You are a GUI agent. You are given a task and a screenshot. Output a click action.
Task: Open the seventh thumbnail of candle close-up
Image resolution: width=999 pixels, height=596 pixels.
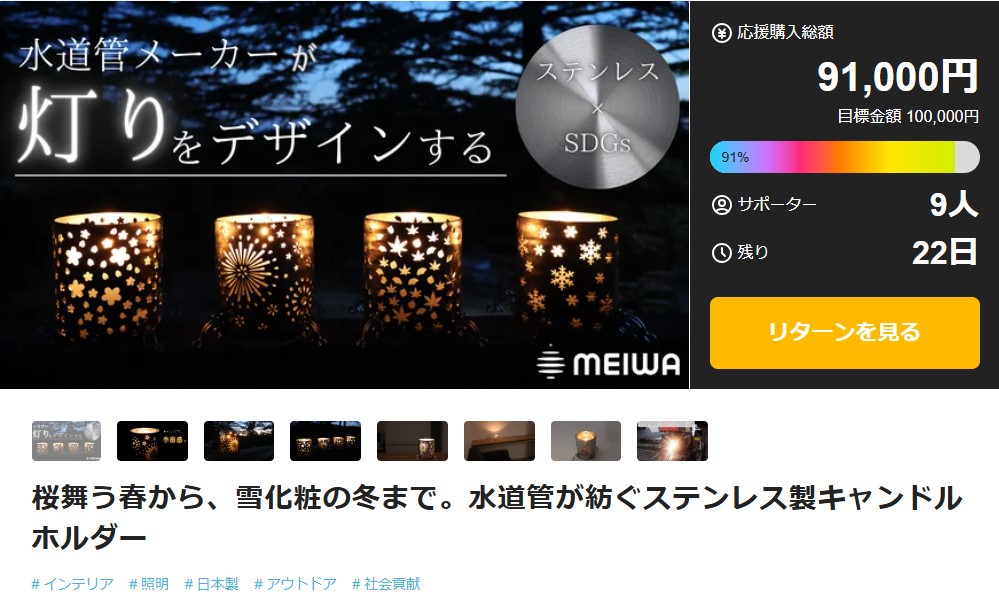point(586,441)
